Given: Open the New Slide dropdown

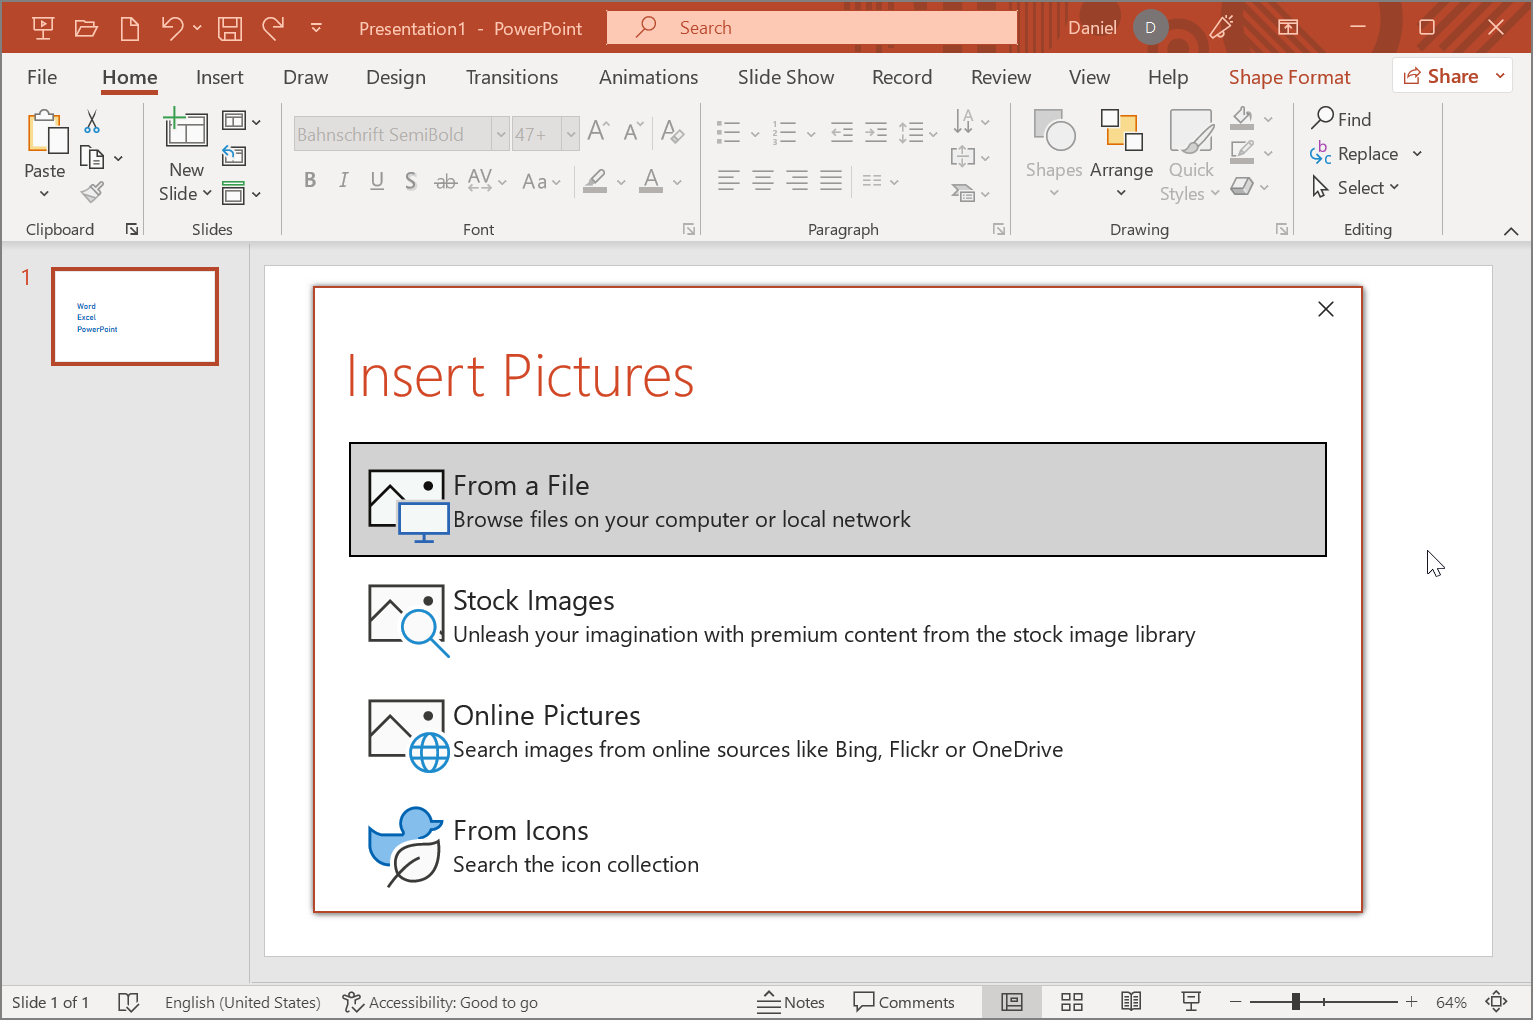Looking at the screenshot, I should 186,194.
